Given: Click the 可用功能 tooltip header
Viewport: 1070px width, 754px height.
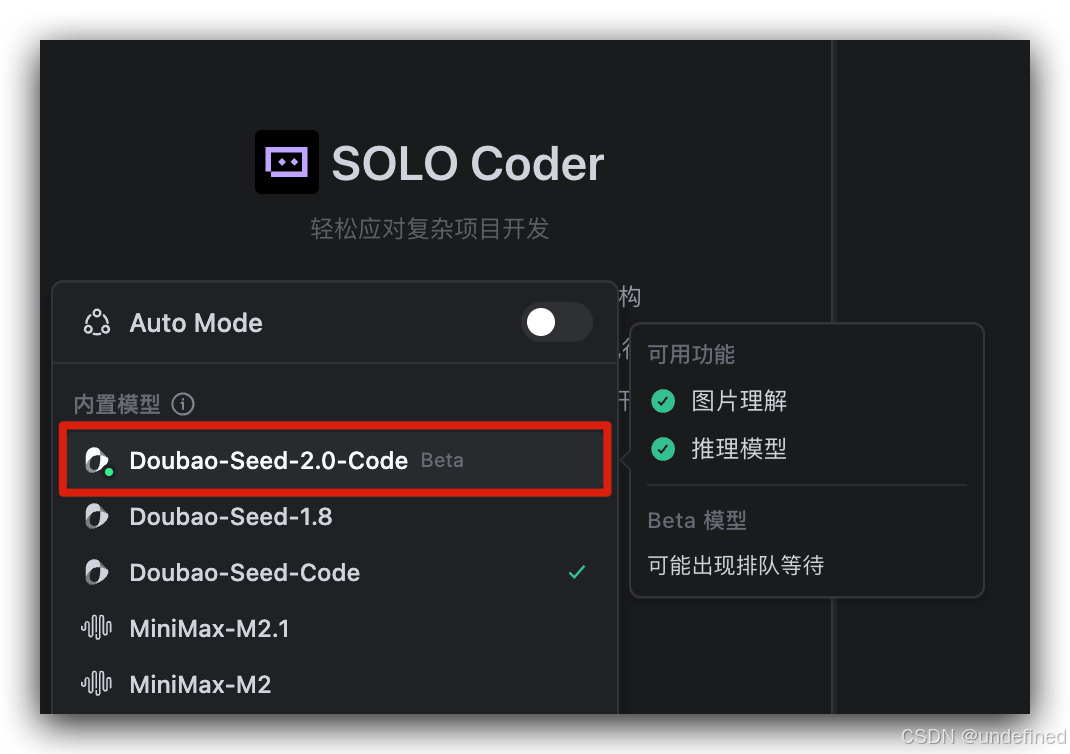Looking at the screenshot, I should (x=691, y=354).
